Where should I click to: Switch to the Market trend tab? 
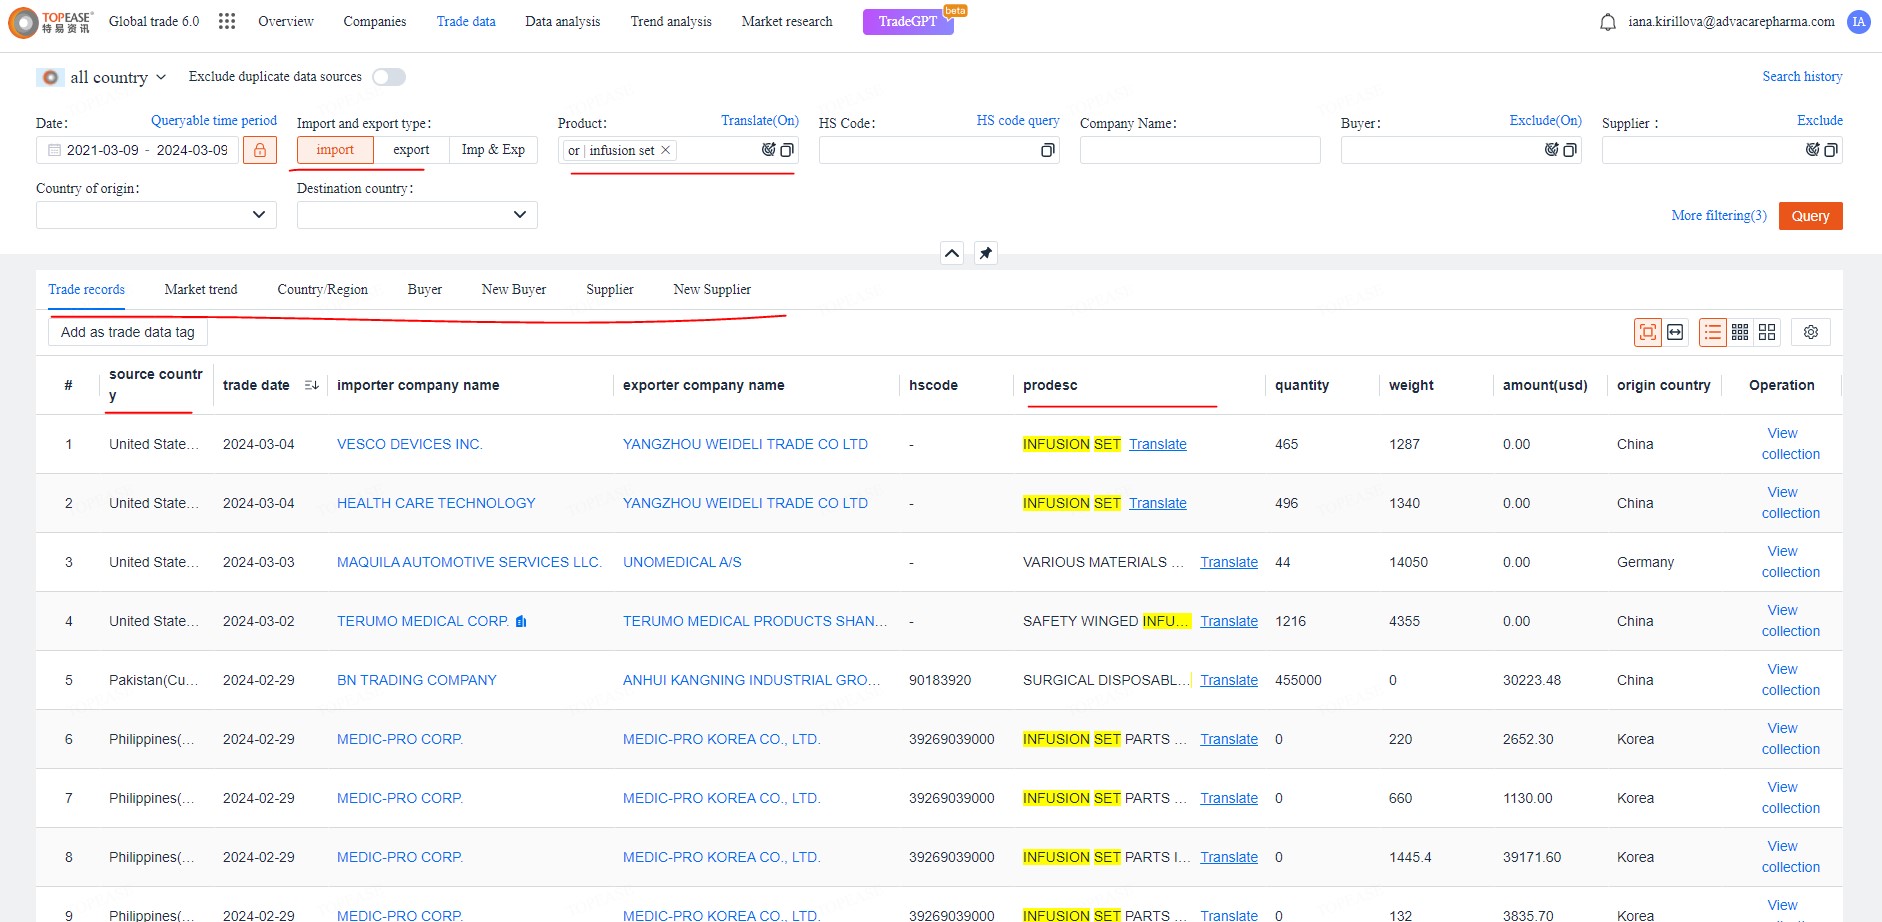[201, 290]
